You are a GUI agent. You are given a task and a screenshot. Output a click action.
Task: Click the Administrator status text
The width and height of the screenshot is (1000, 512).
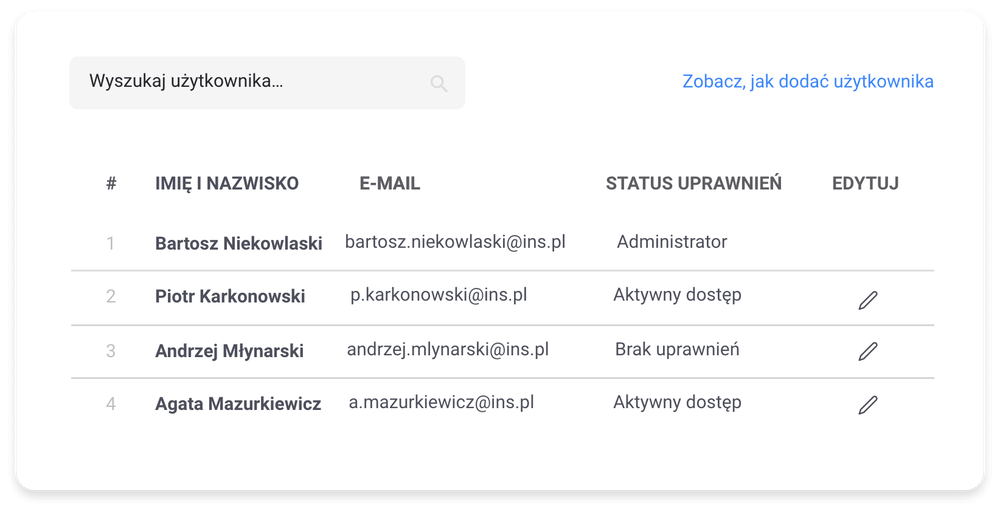point(672,242)
